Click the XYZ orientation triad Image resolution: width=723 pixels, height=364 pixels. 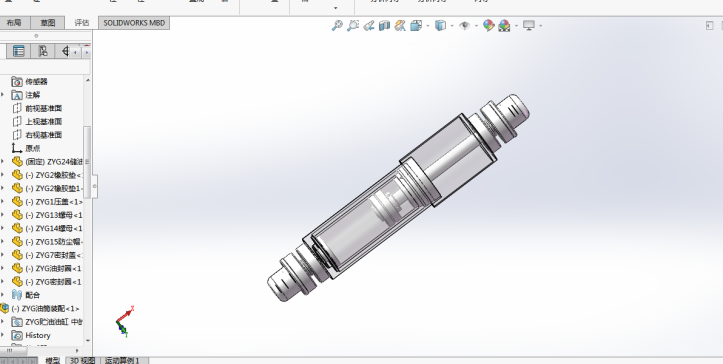pyautogui.click(x=124, y=322)
